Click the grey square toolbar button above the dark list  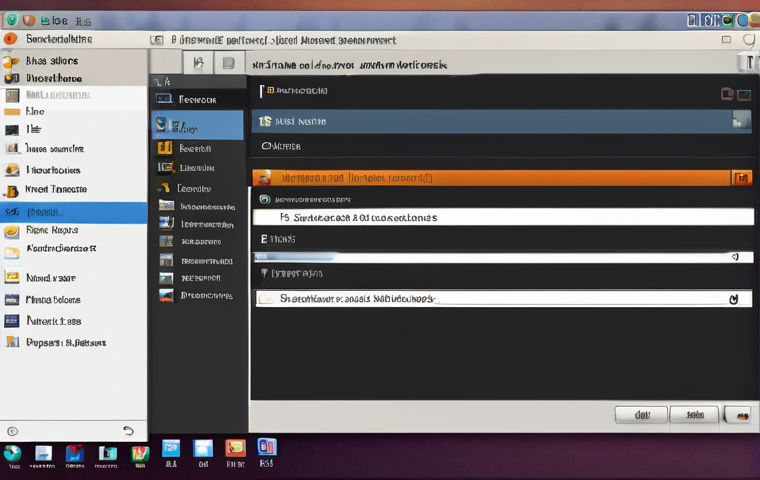pyautogui.click(x=228, y=63)
